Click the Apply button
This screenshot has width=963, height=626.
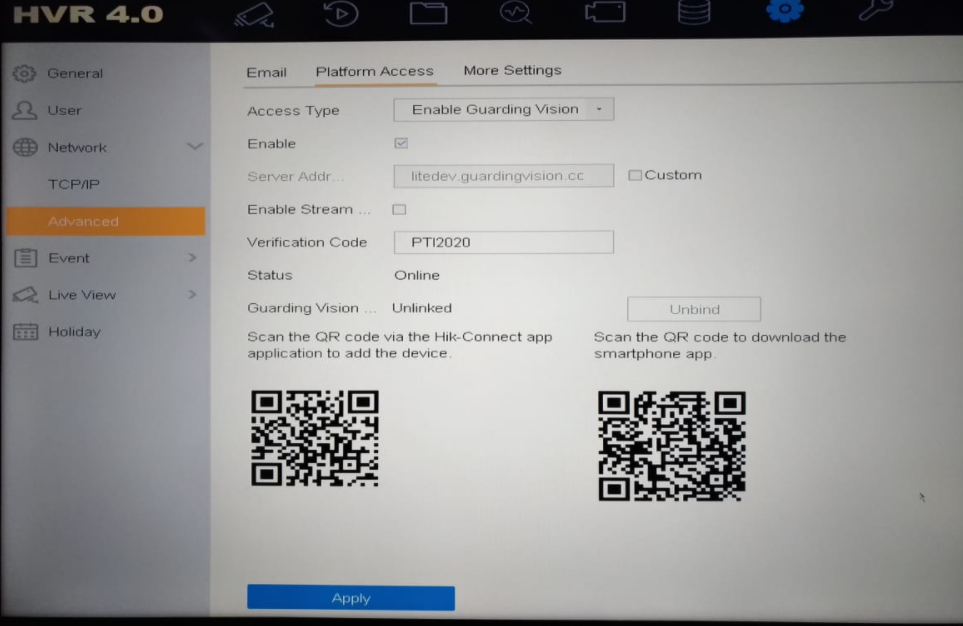[351, 598]
